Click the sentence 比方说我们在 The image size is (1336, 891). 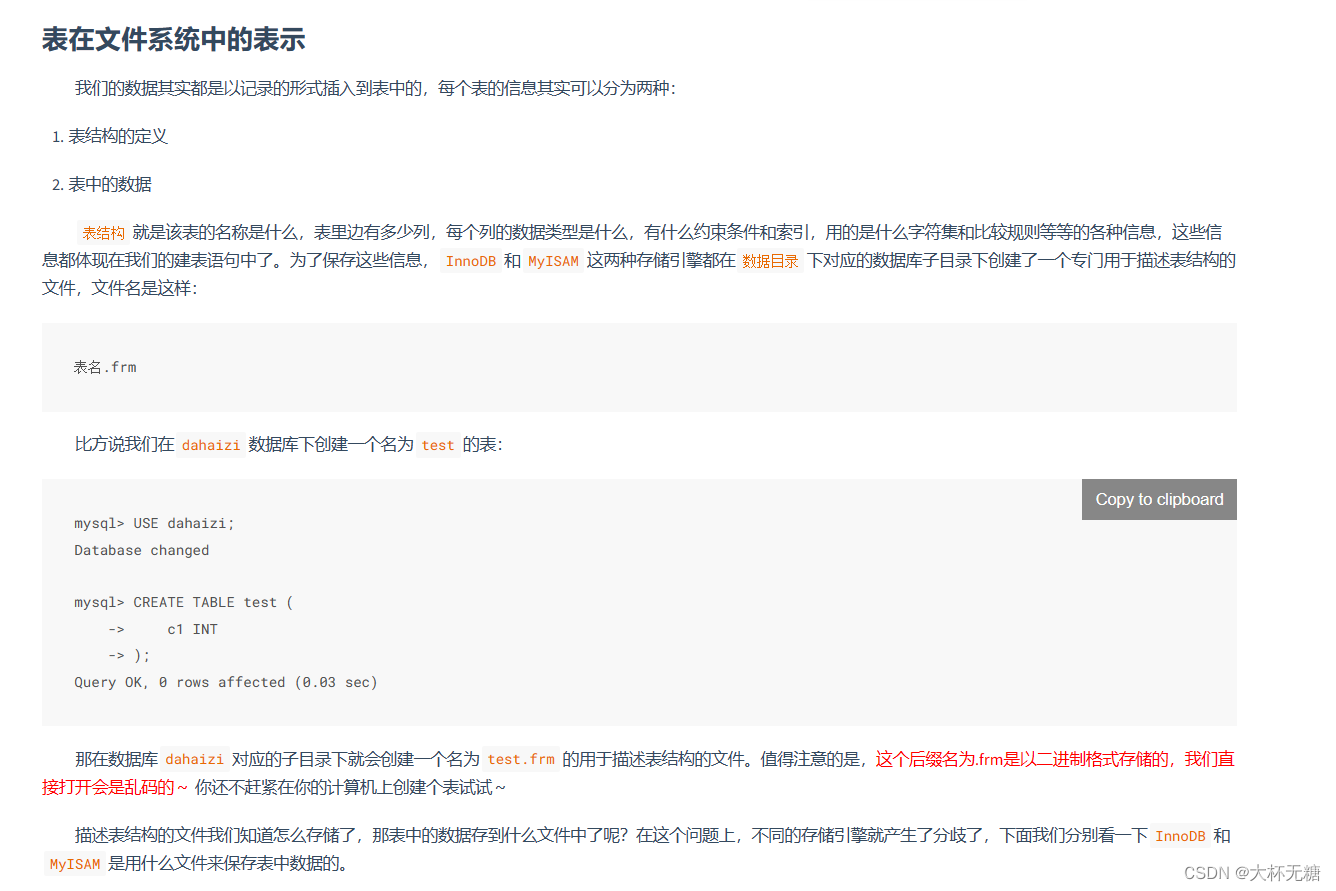coord(124,445)
